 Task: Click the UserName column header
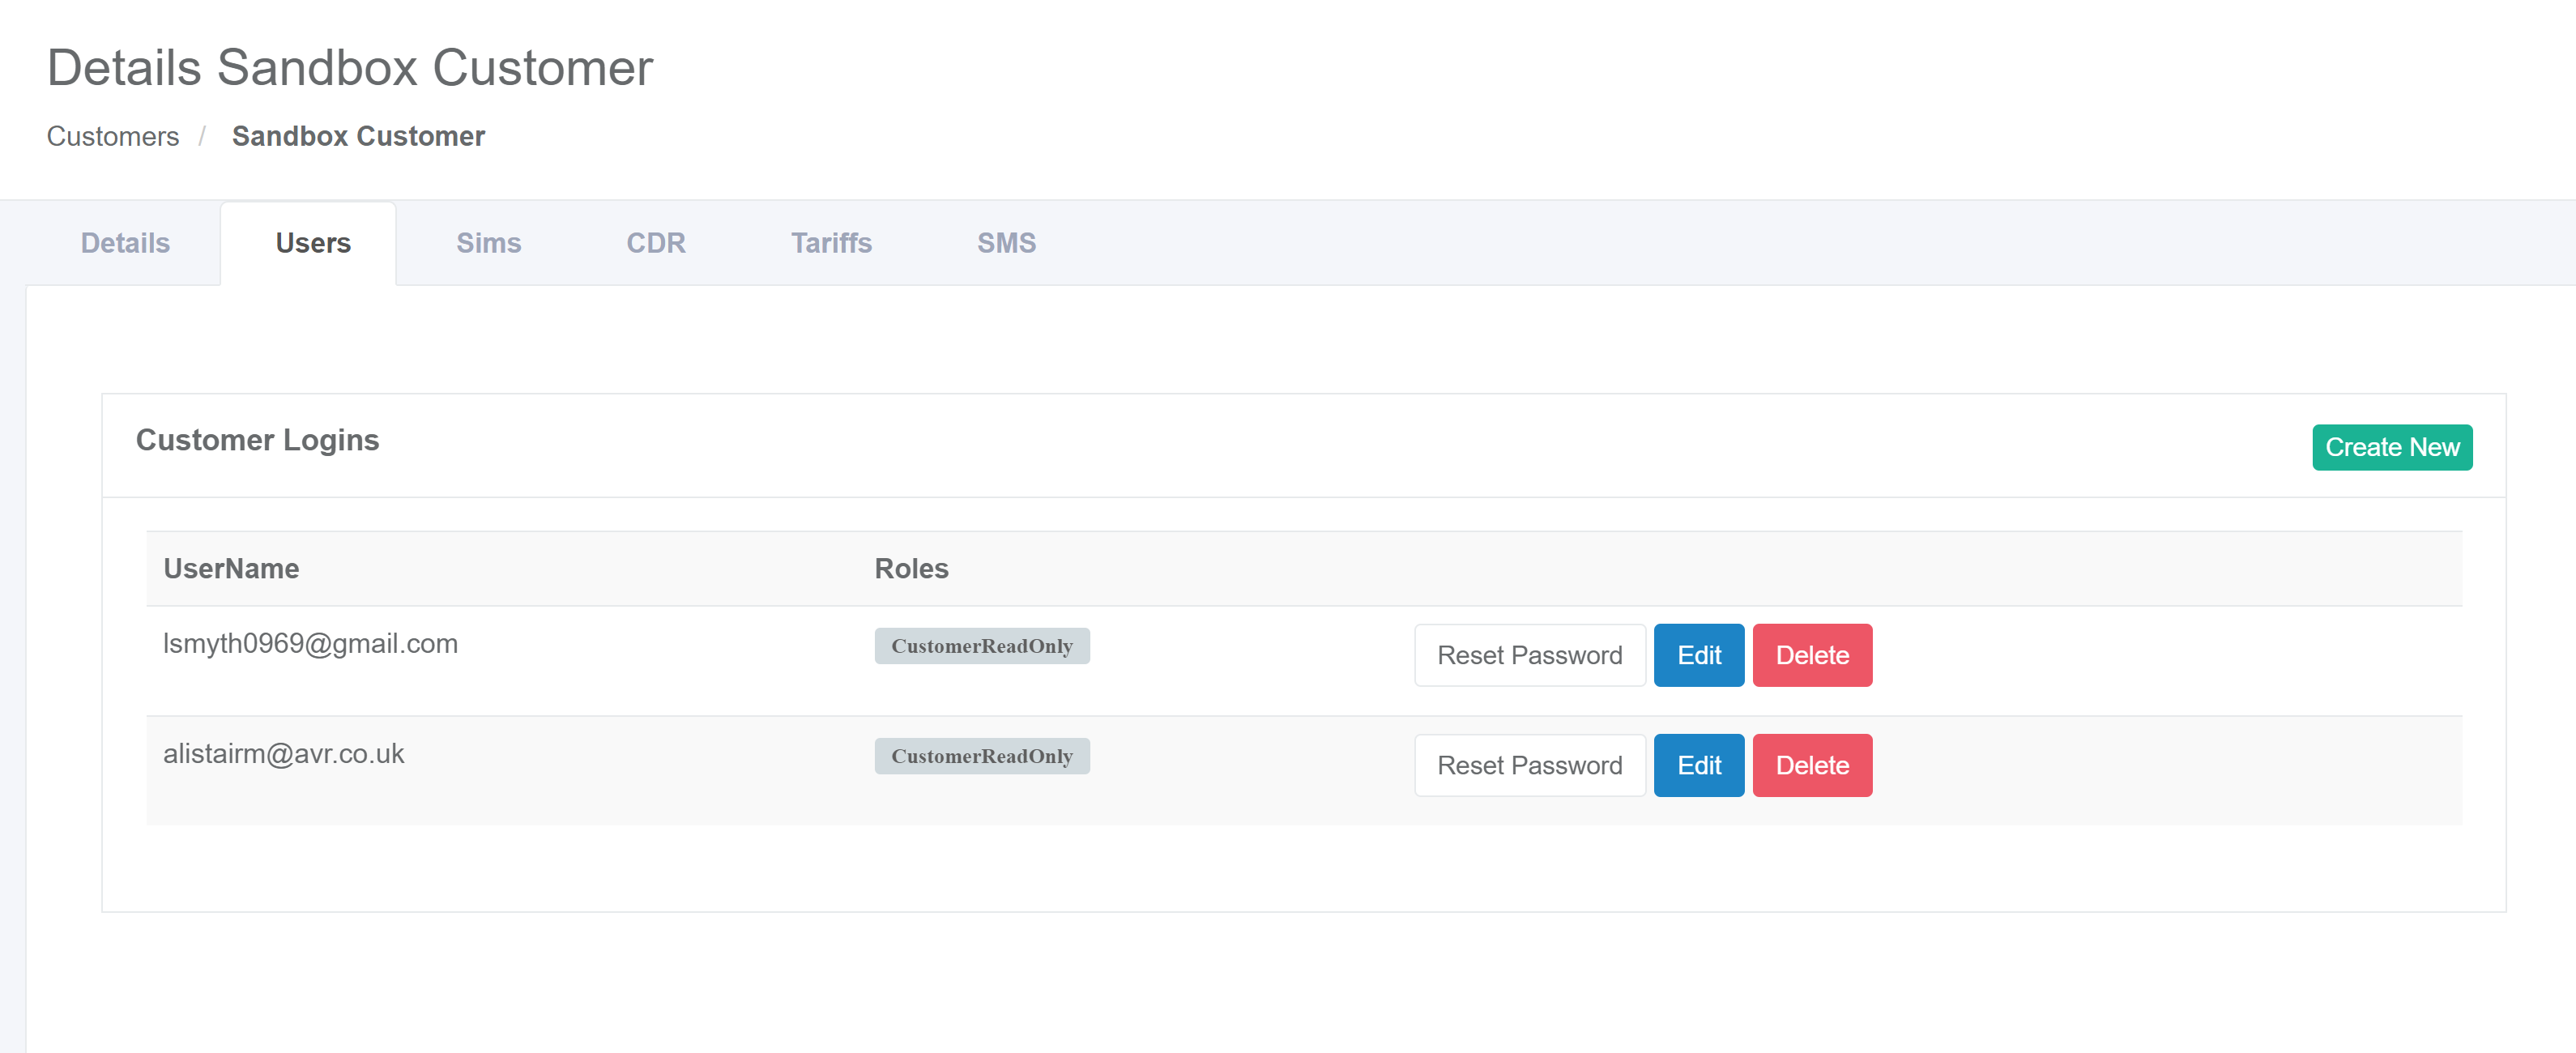pos(231,568)
